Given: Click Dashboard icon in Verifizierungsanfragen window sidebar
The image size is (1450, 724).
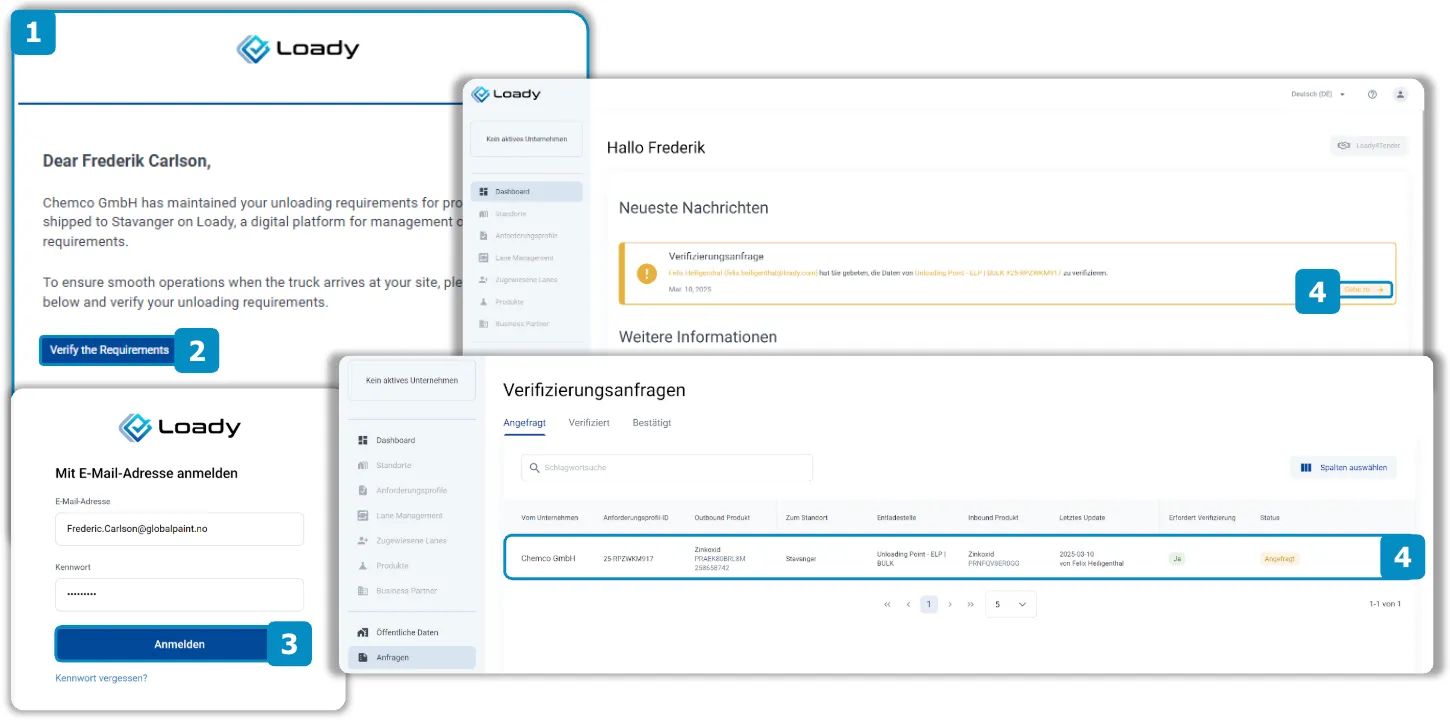Looking at the screenshot, I should click(363, 440).
